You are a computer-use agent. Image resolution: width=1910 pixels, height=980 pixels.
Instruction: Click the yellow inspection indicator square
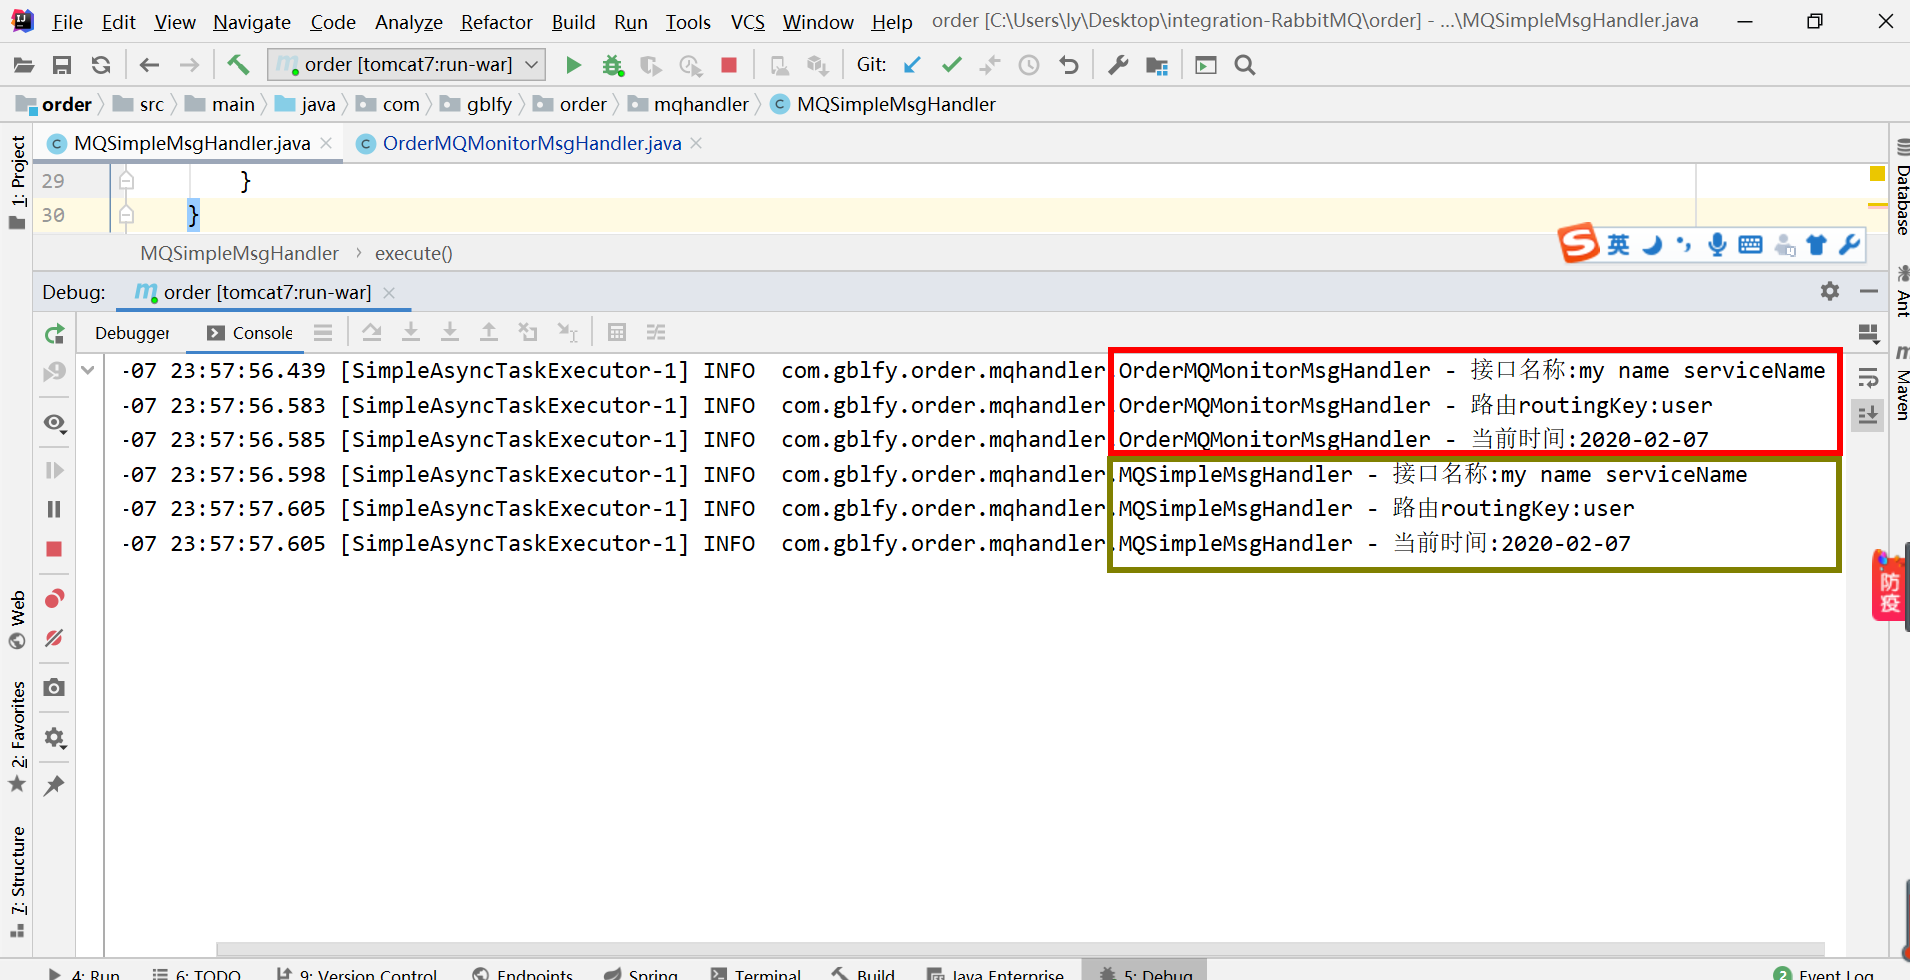coord(1877,174)
